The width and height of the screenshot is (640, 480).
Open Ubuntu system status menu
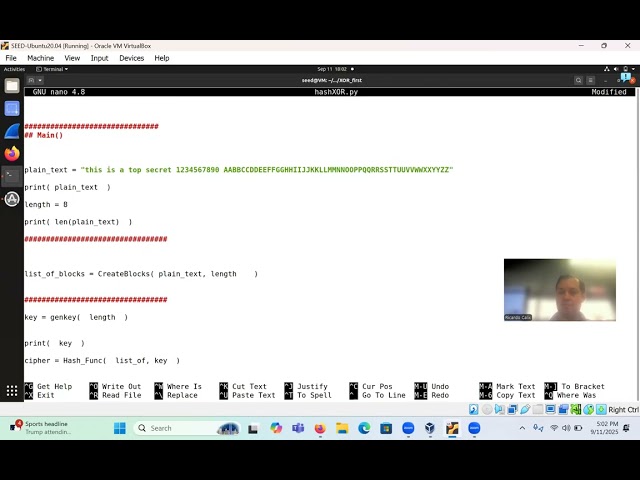620,69
